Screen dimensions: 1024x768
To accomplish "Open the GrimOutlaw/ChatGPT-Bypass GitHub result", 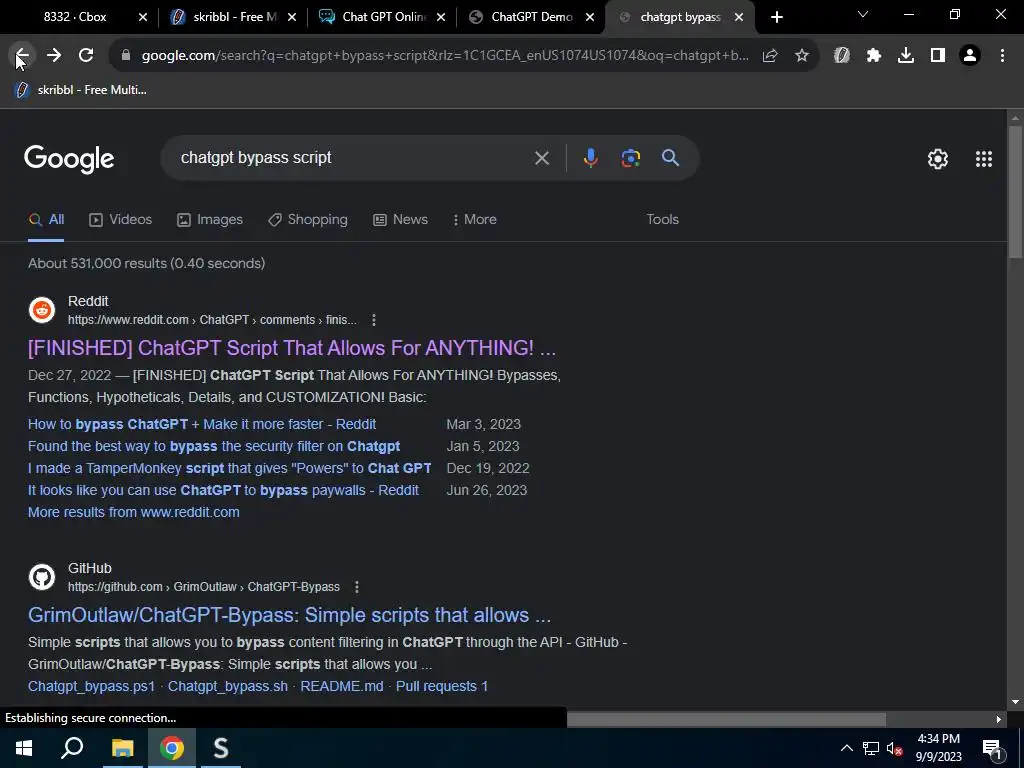I will point(289,615).
